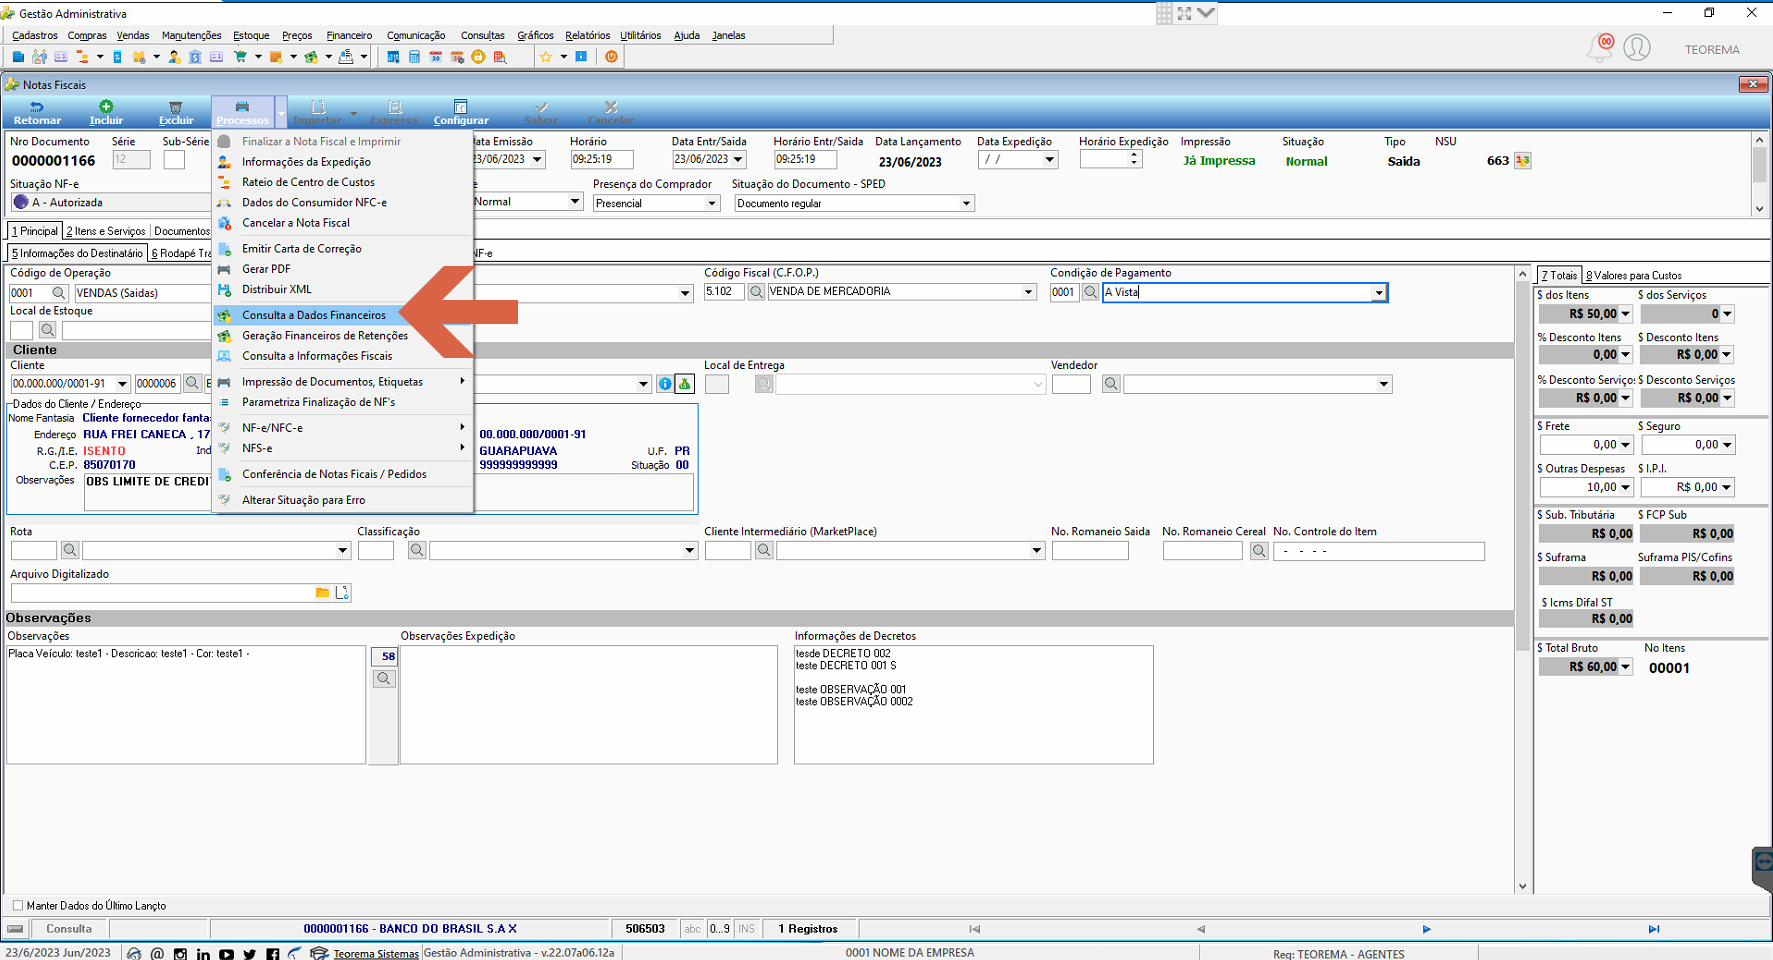Image resolution: width=1773 pixels, height=960 pixels.
Task: Toggle Manter Dados do Último Lançto checkbox
Action: 18,906
